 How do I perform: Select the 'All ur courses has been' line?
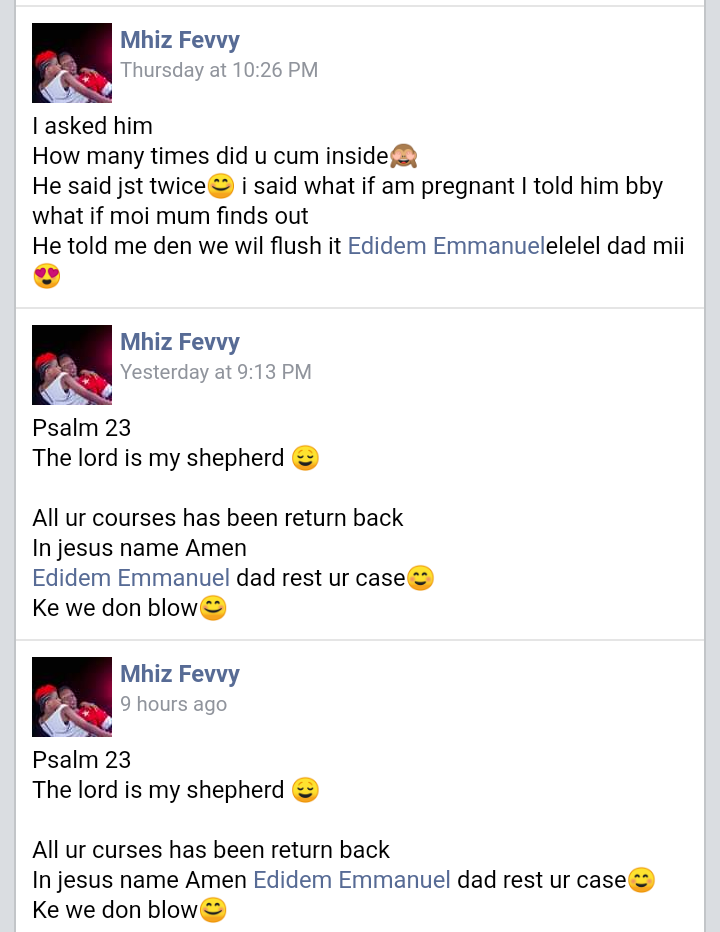pos(218,518)
